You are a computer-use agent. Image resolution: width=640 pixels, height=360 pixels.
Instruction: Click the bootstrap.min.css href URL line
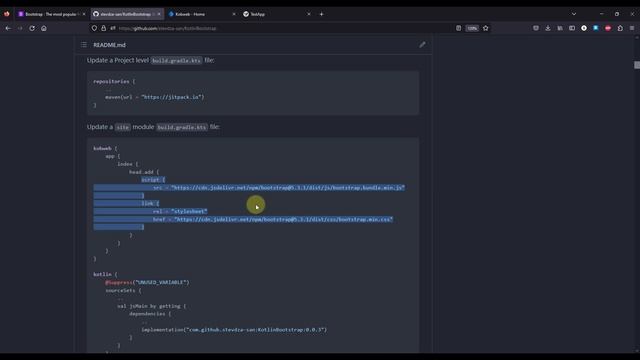point(273,219)
